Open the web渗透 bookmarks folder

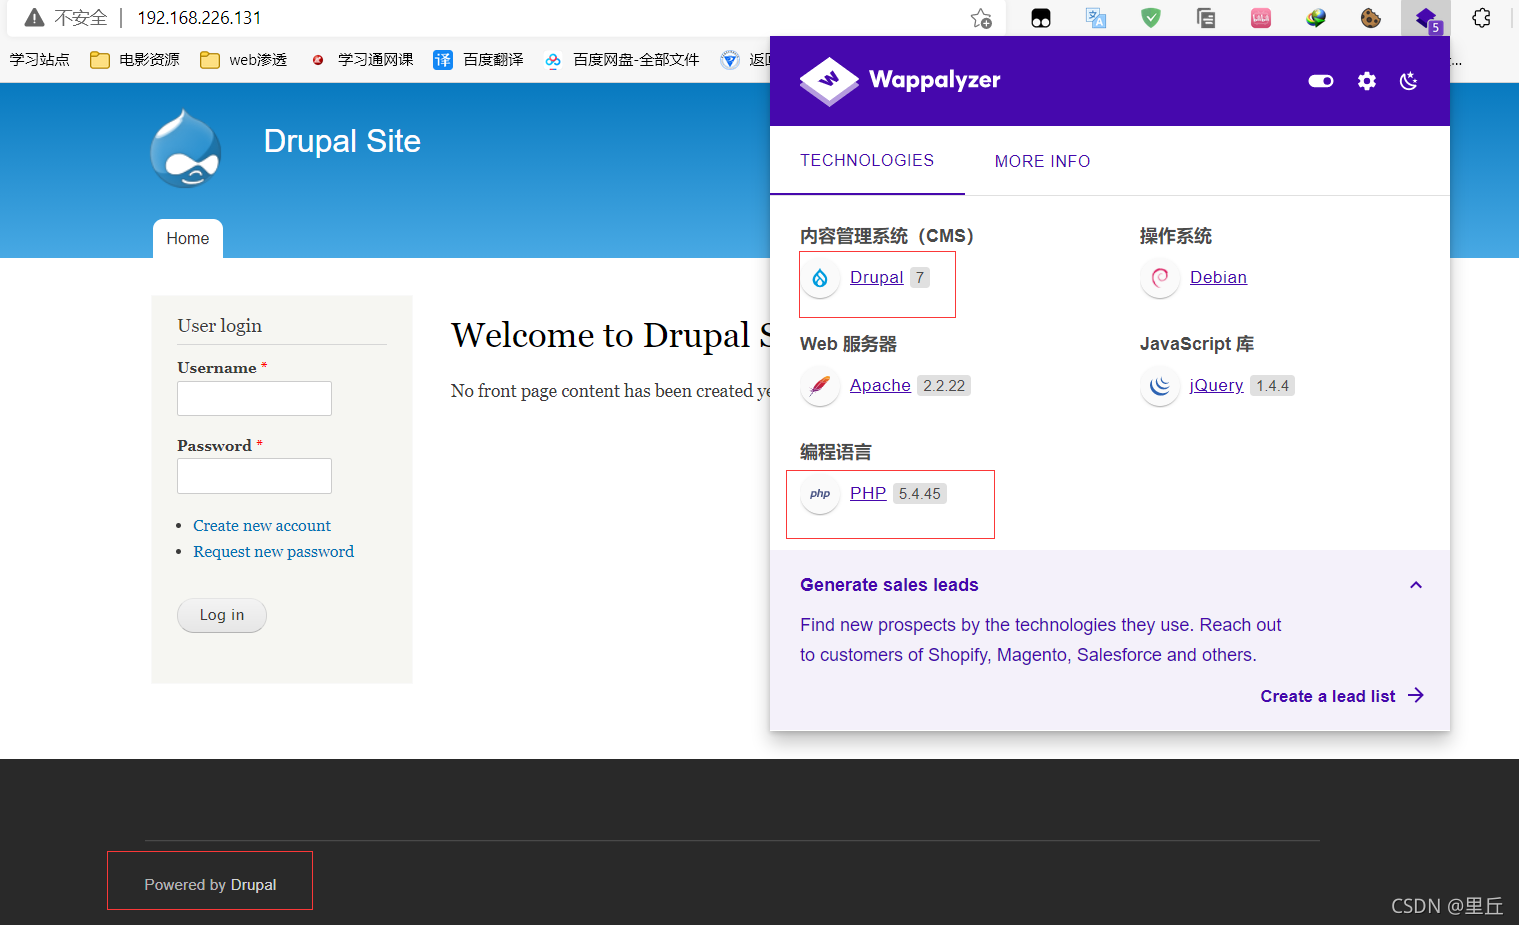244,60
